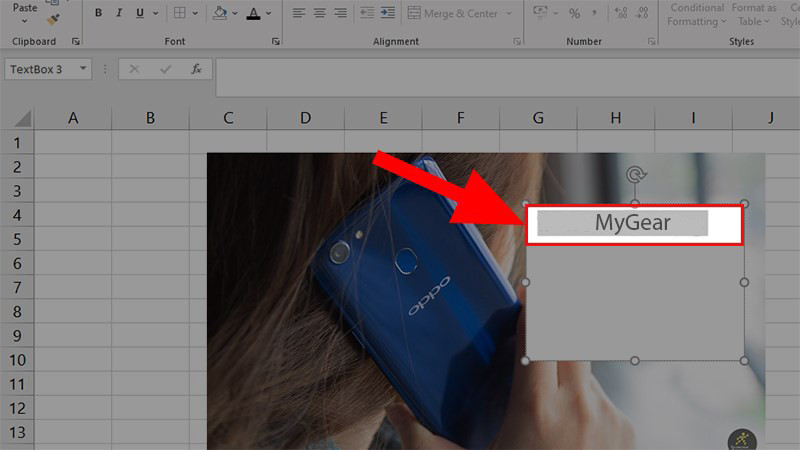This screenshot has height=450, width=800.
Task: Apply accounting number format
Action: [x=540, y=13]
